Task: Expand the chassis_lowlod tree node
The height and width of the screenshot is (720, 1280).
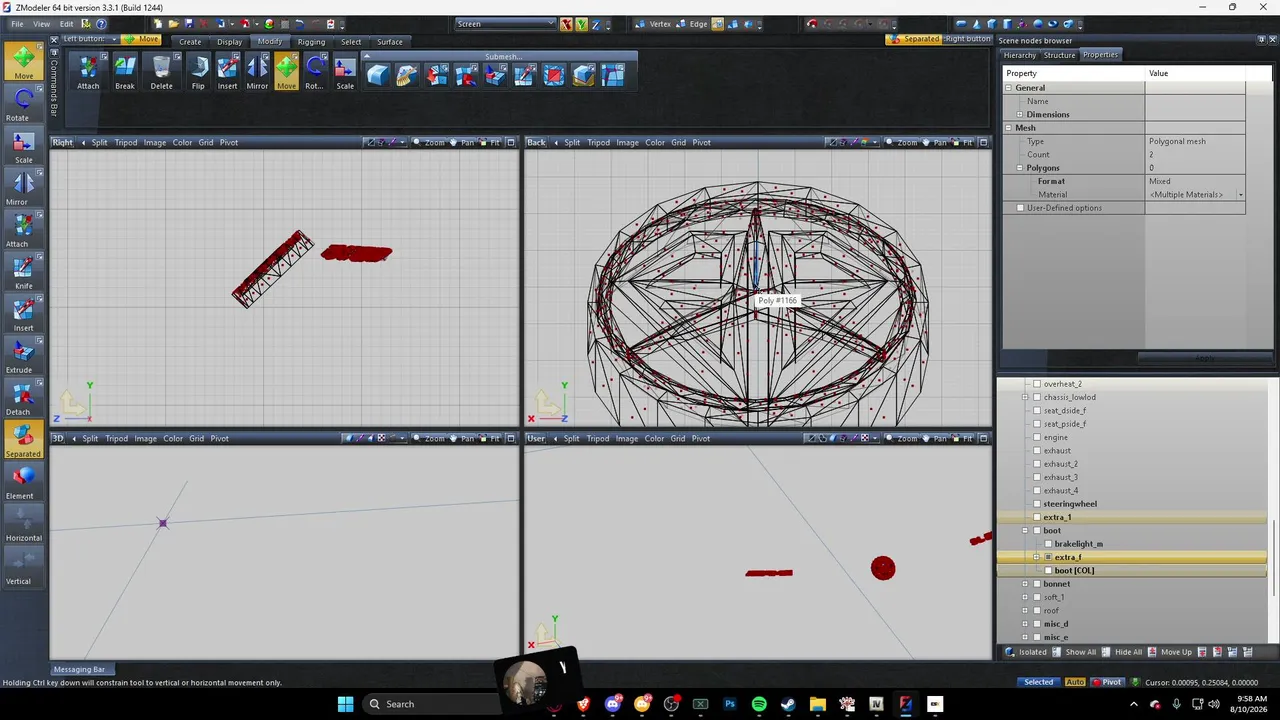Action: pyautogui.click(x=1025, y=397)
